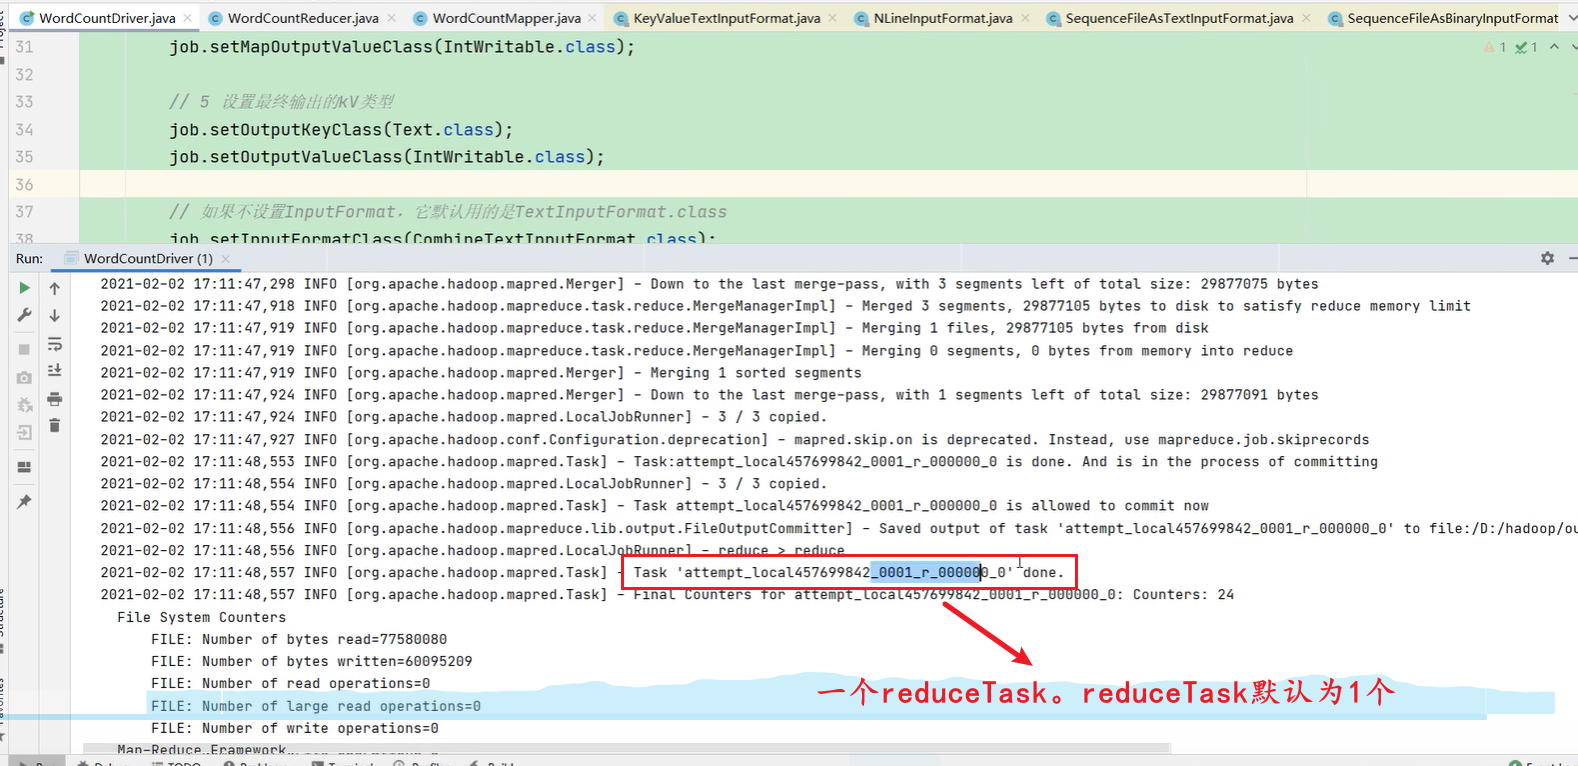Close the KeyValueTextInputFormat.java tab

[x=832, y=18]
